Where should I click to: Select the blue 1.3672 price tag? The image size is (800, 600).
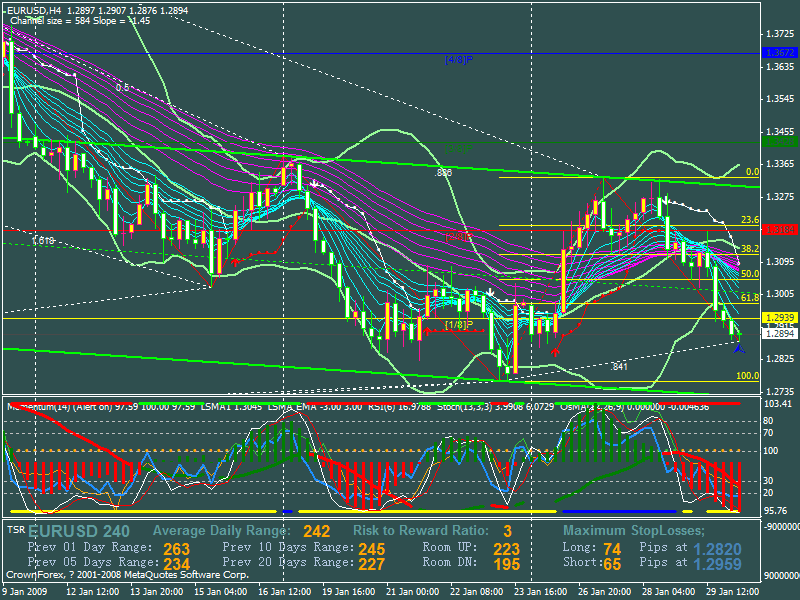pos(778,52)
